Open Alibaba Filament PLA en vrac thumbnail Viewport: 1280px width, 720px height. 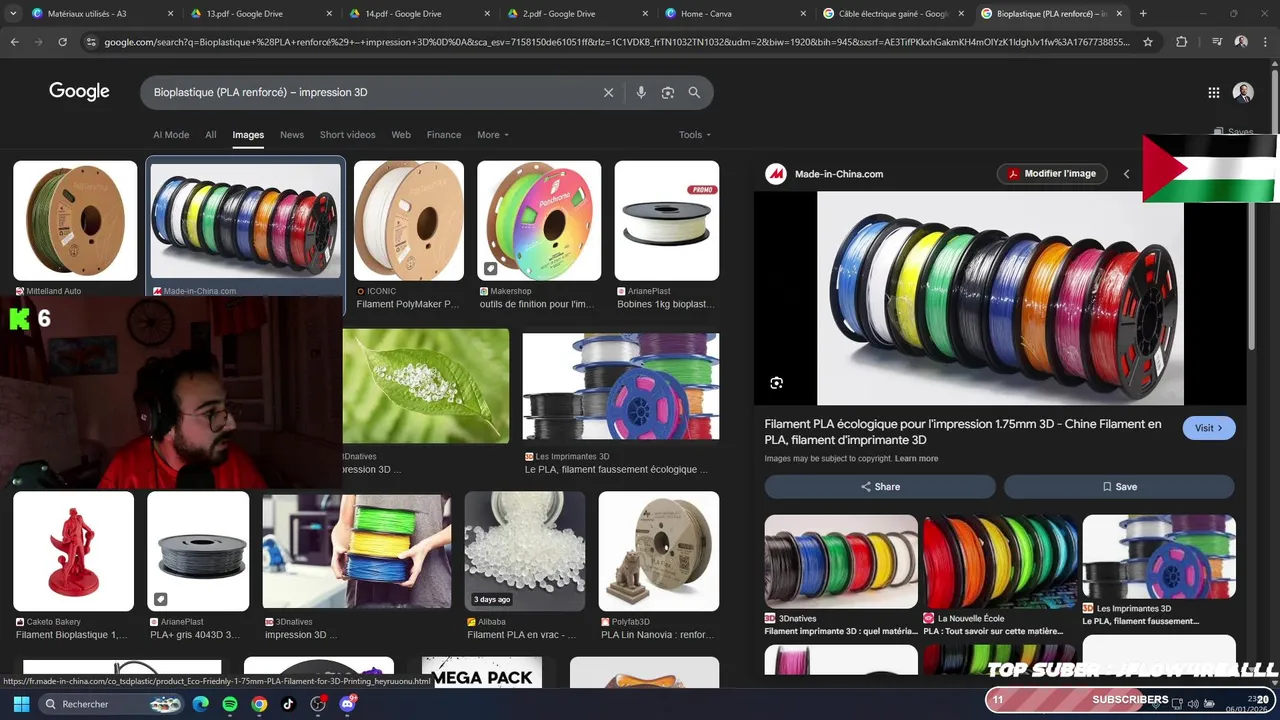point(525,551)
